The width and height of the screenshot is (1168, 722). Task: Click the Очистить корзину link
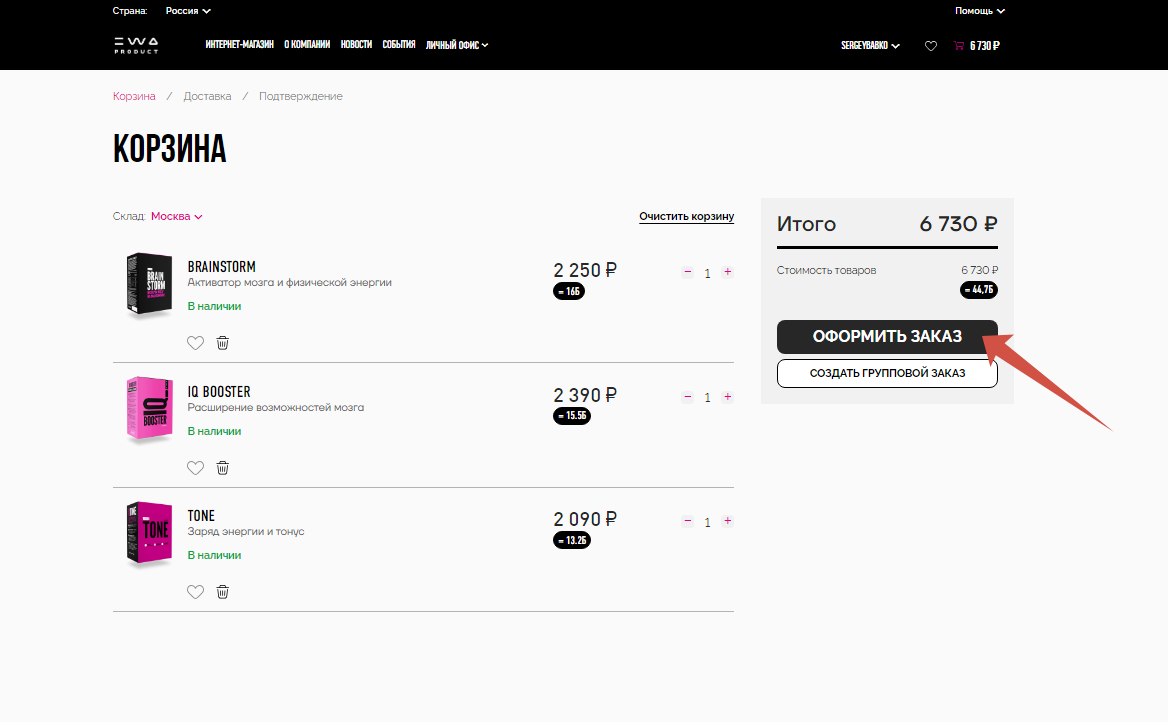[x=686, y=216]
